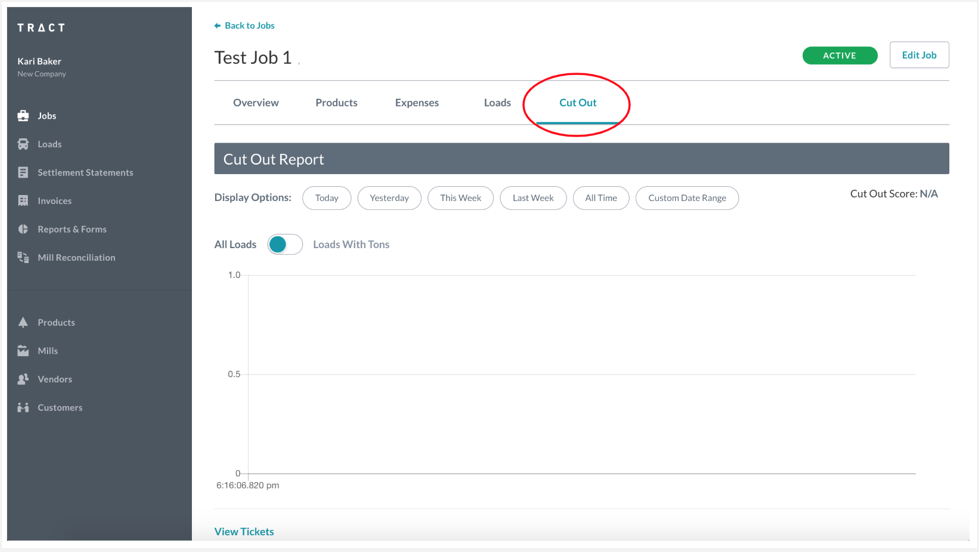This screenshot has height=552, width=979.
Task: Toggle All Loads / Loads With Tons switch
Action: pyautogui.click(x=284, y=244)
